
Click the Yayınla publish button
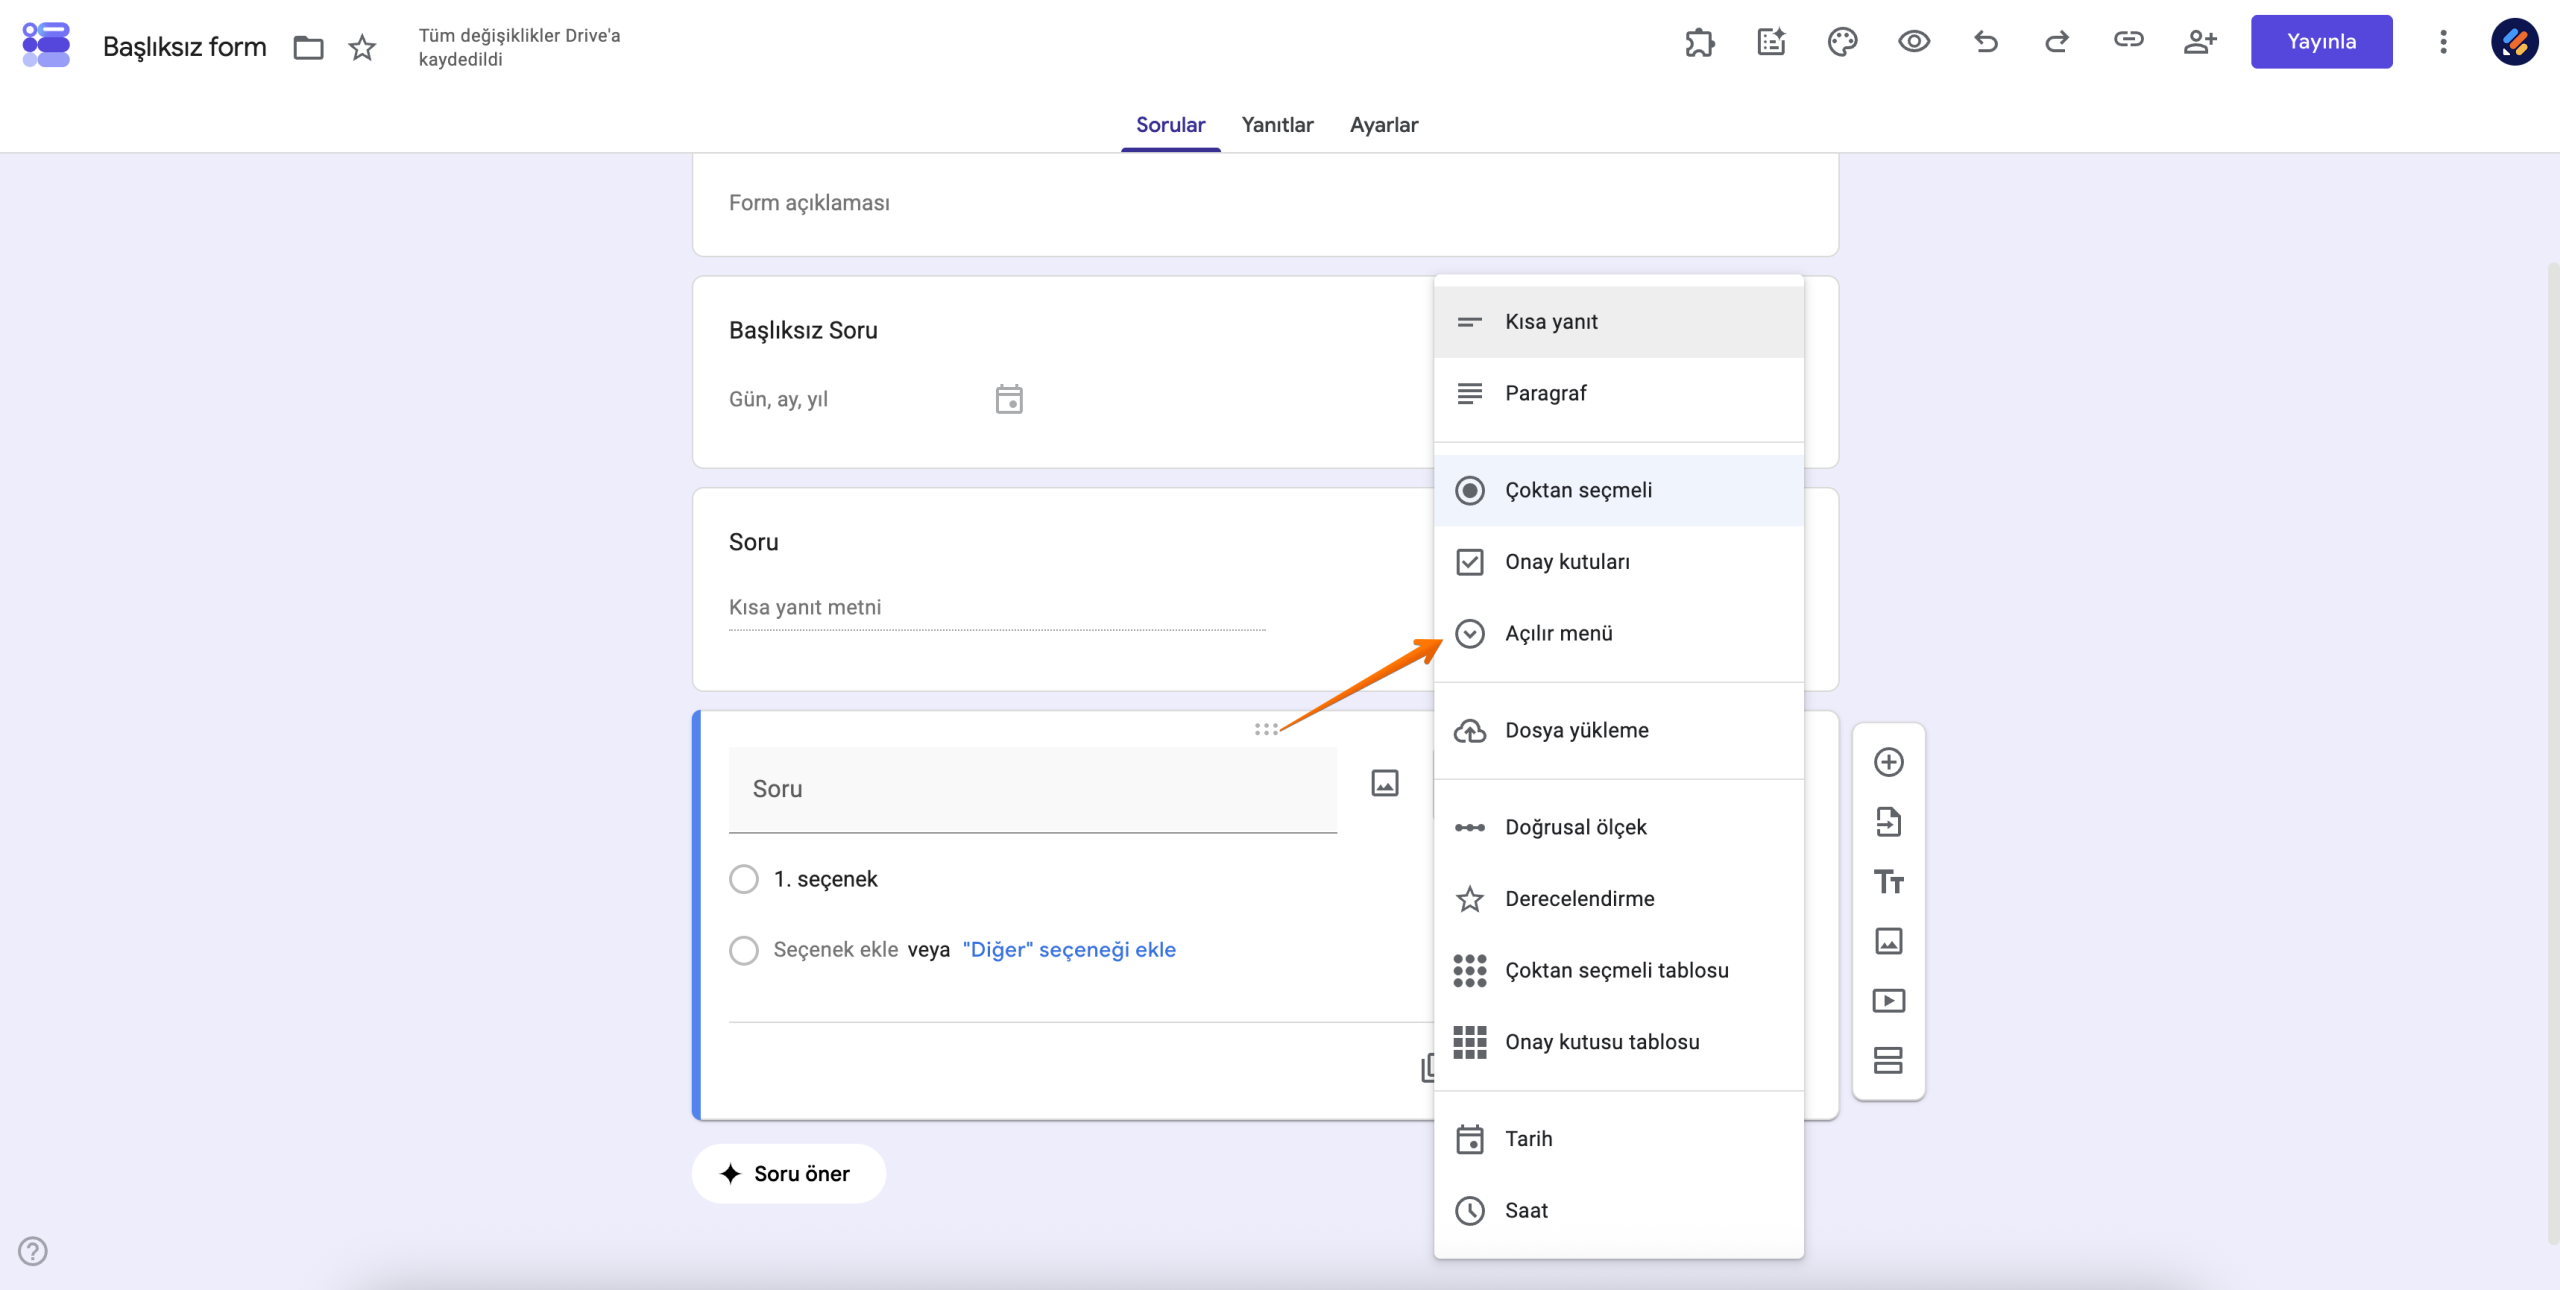(2321, 42)
